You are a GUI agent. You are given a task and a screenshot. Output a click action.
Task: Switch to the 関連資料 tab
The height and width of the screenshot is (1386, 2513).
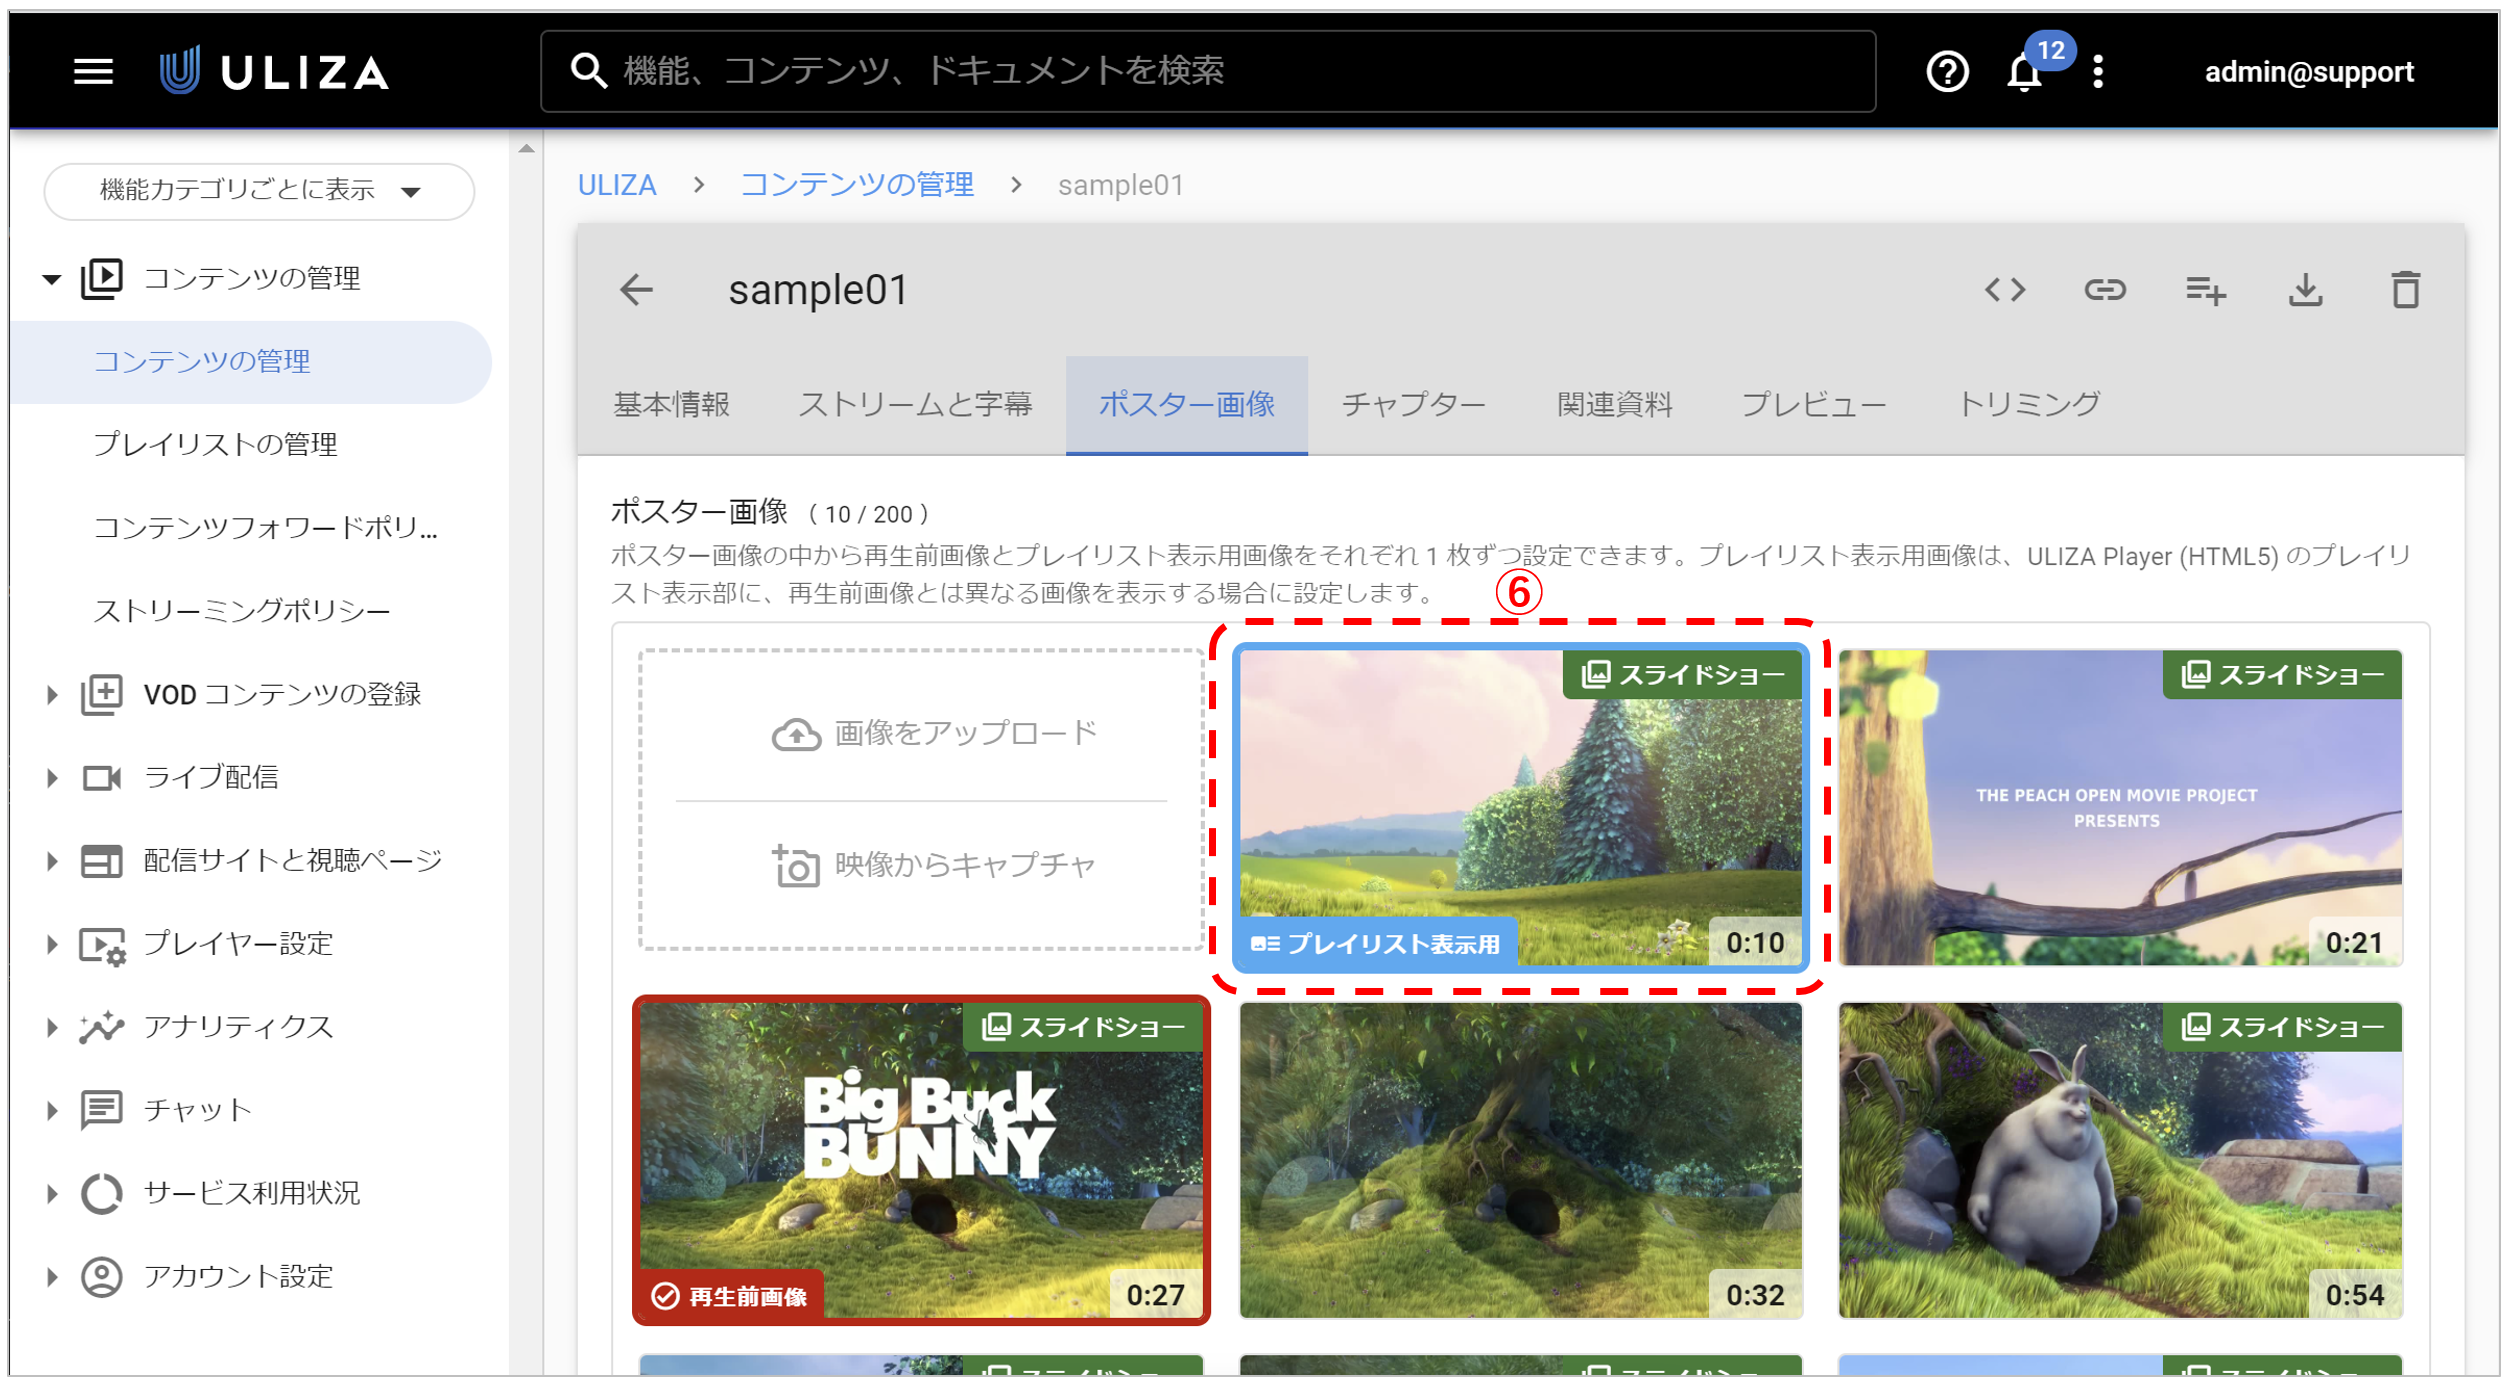(1615, 405)
